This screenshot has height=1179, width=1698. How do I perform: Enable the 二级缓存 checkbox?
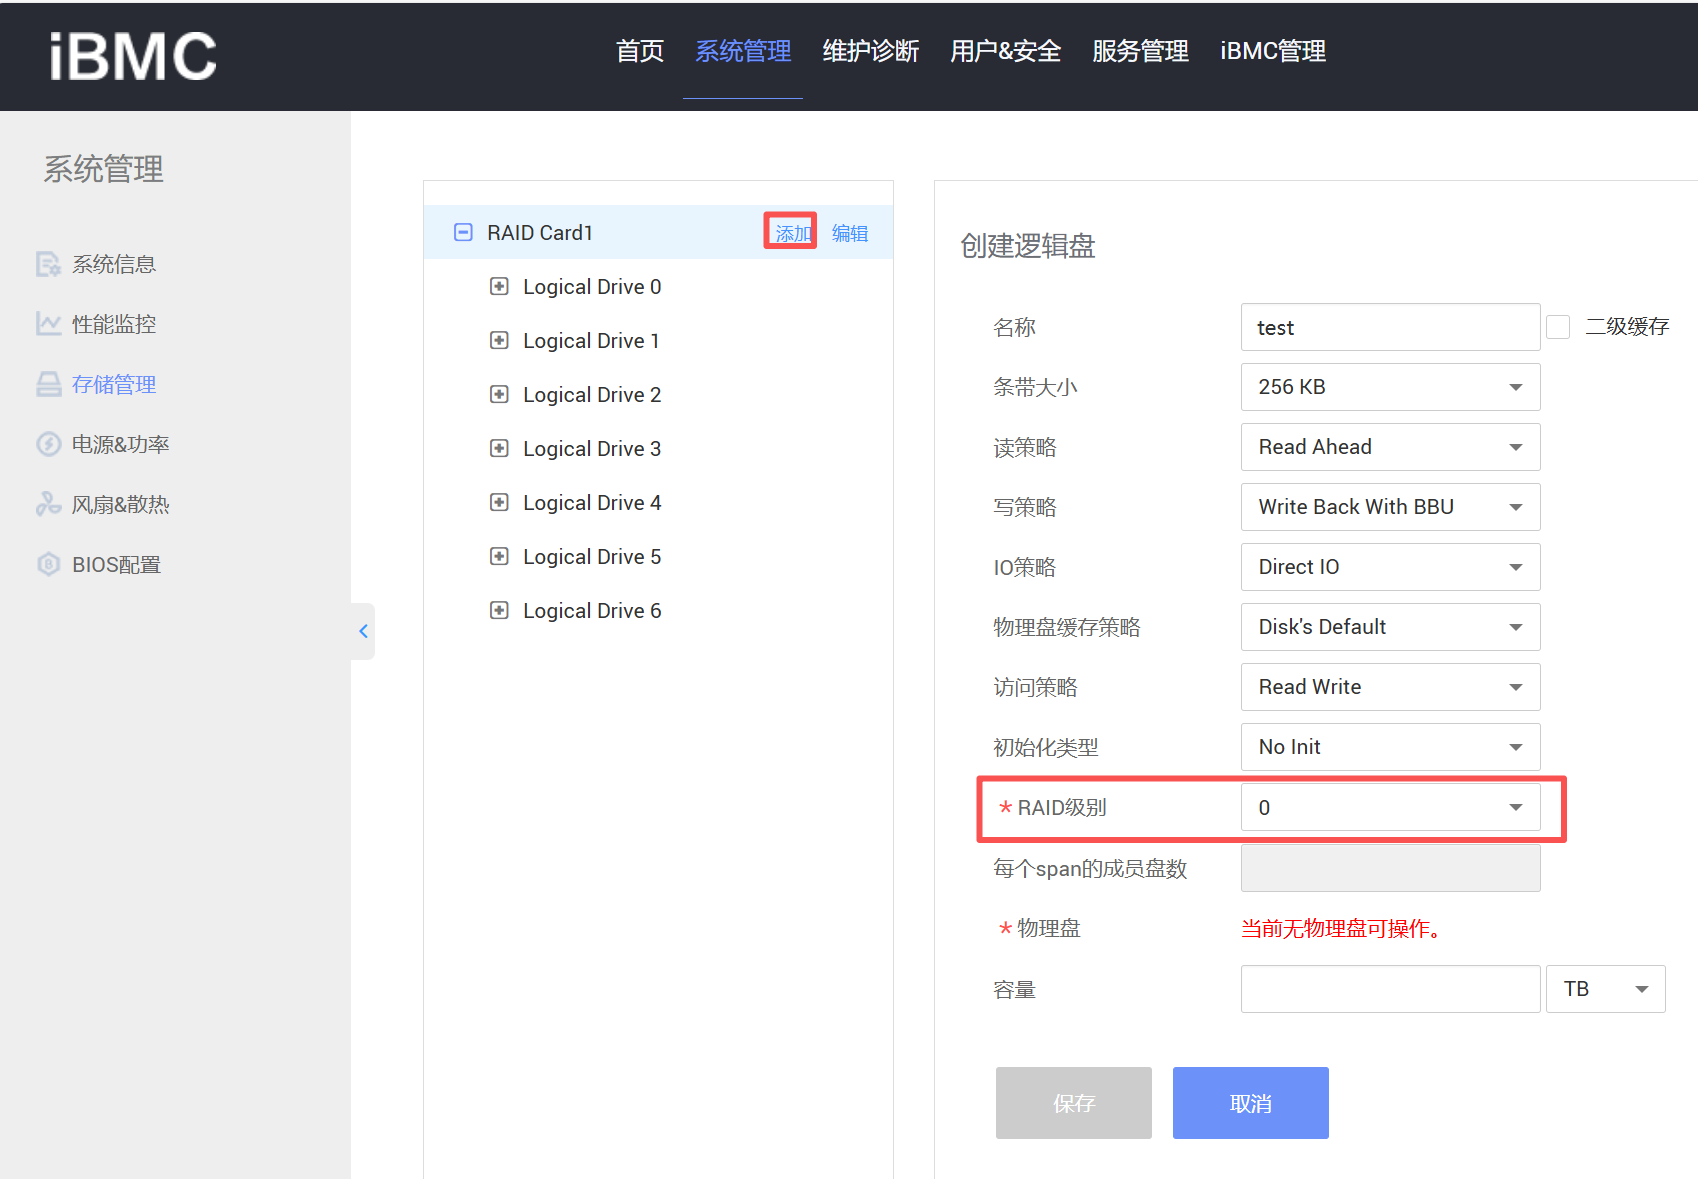click(x=1557, y=326)
